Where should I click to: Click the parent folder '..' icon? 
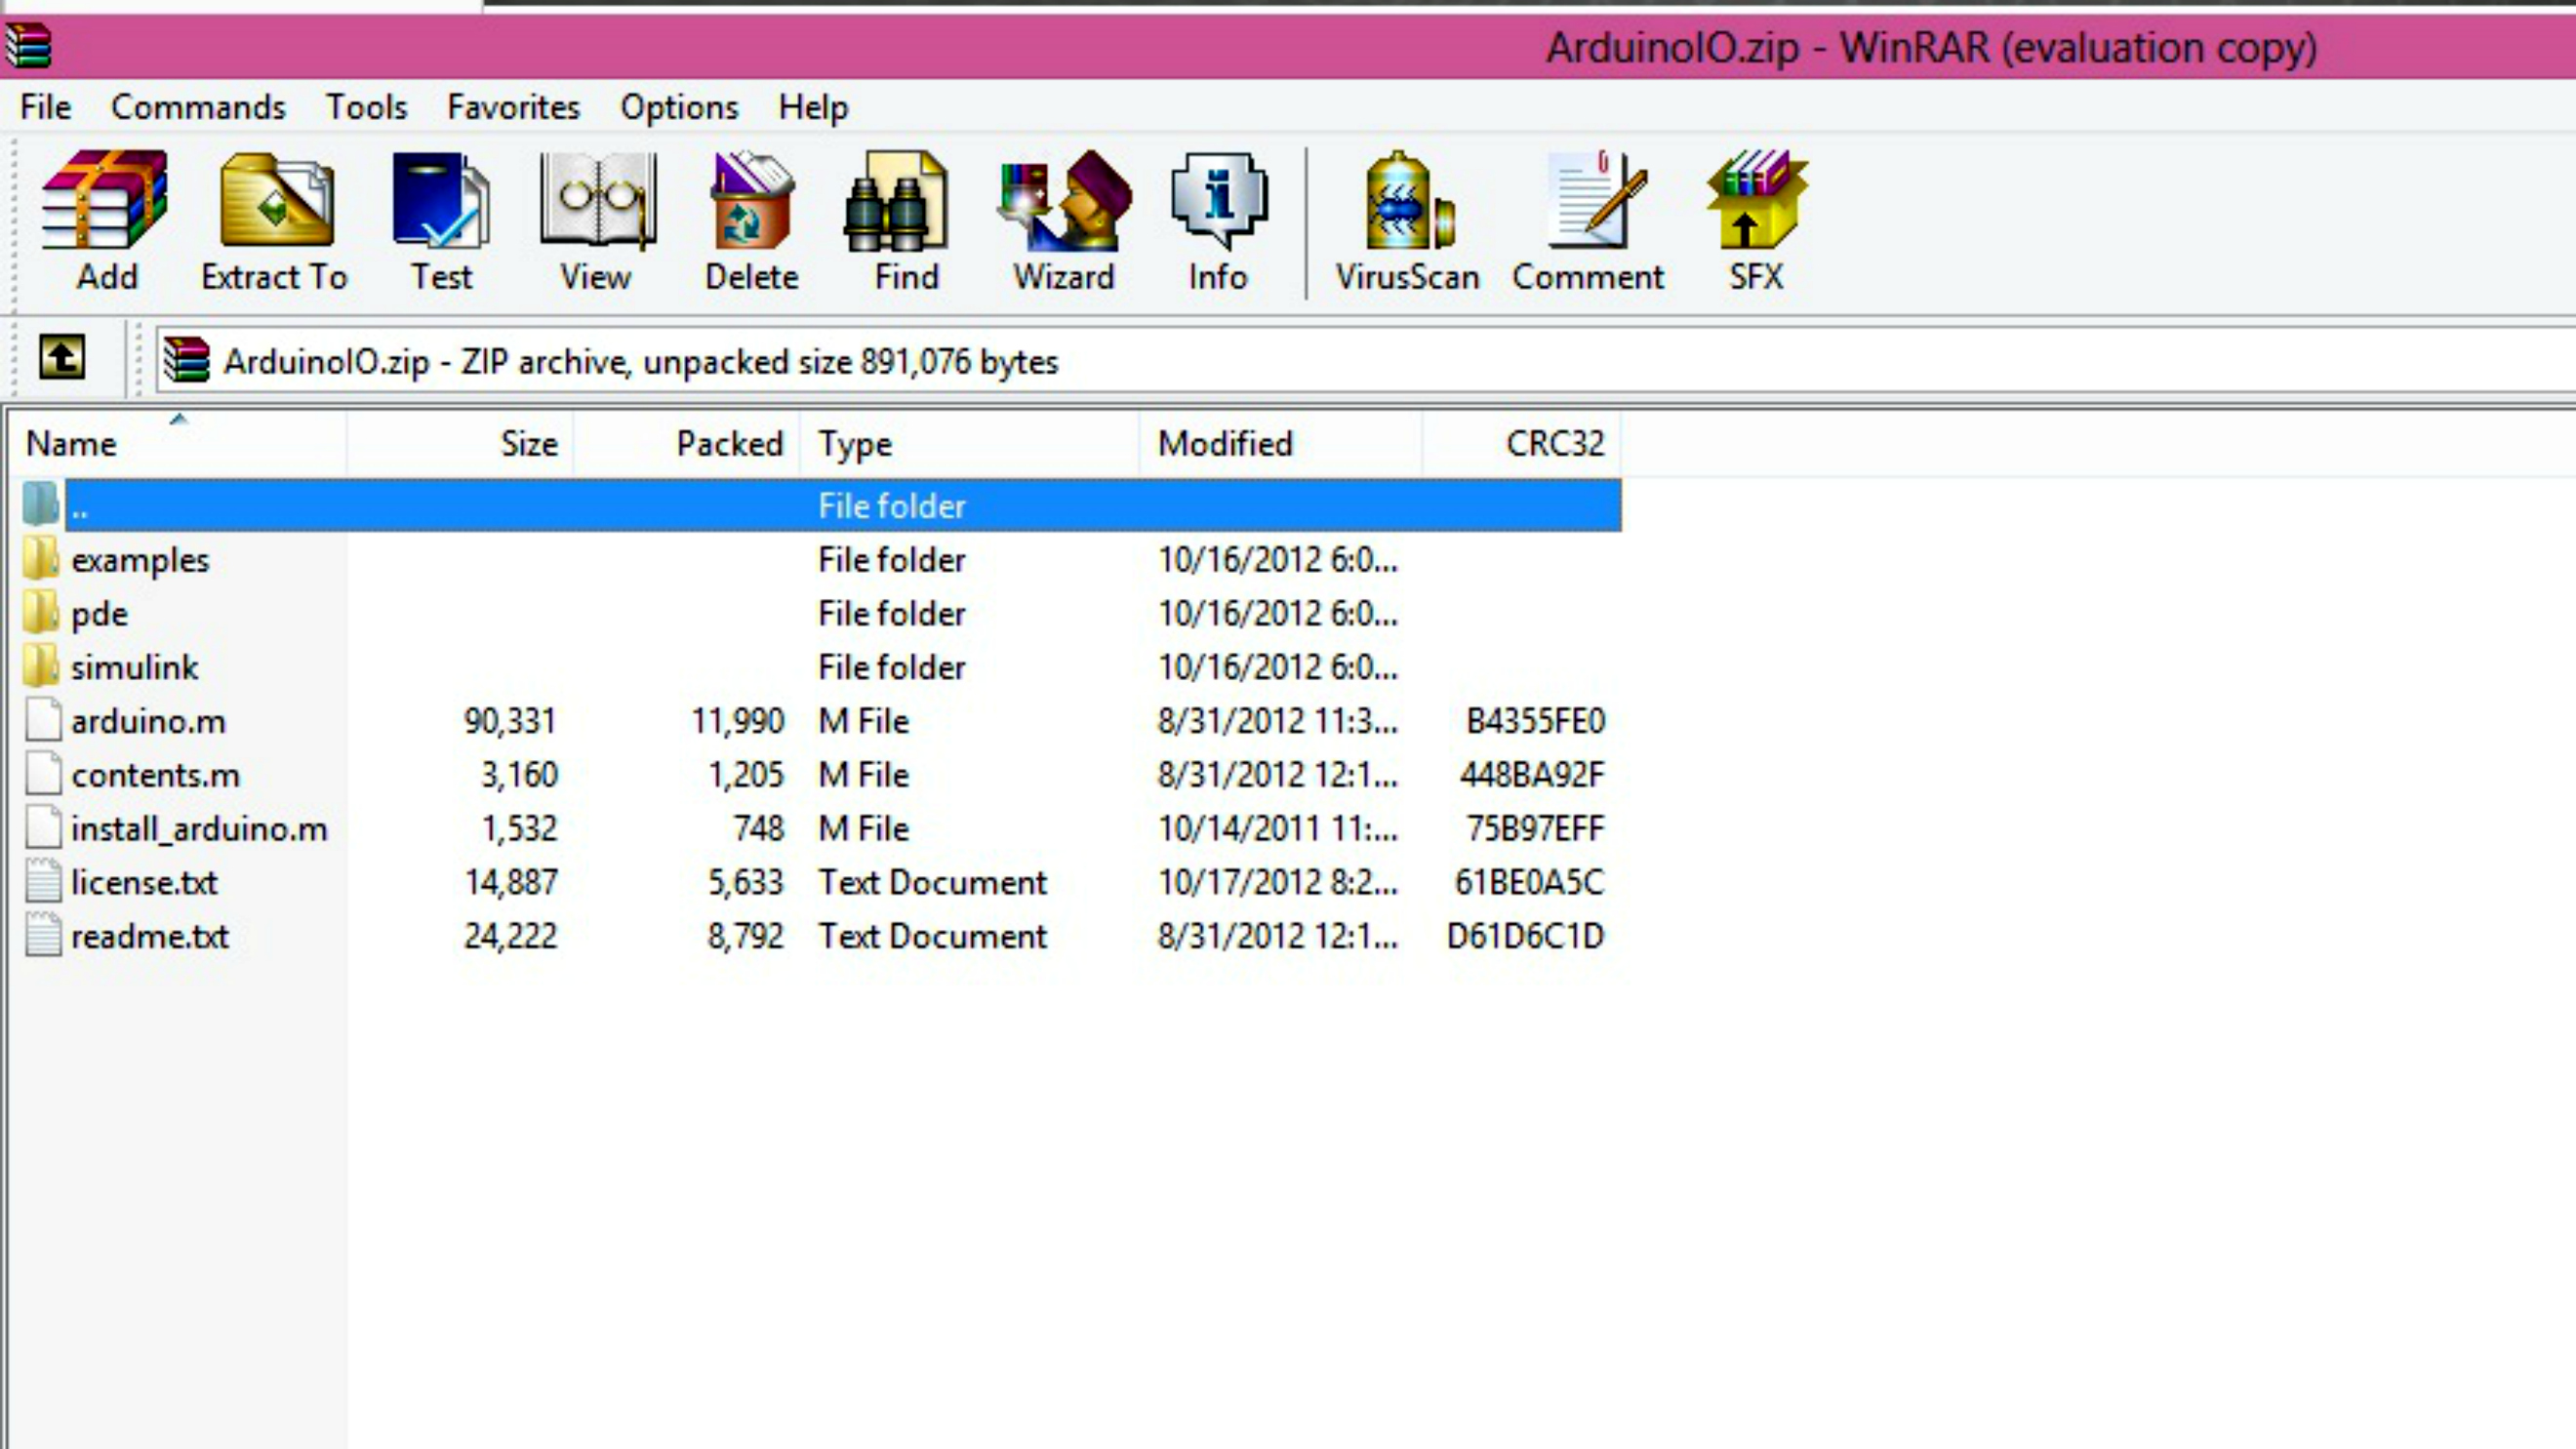click(x=41, y=504)
